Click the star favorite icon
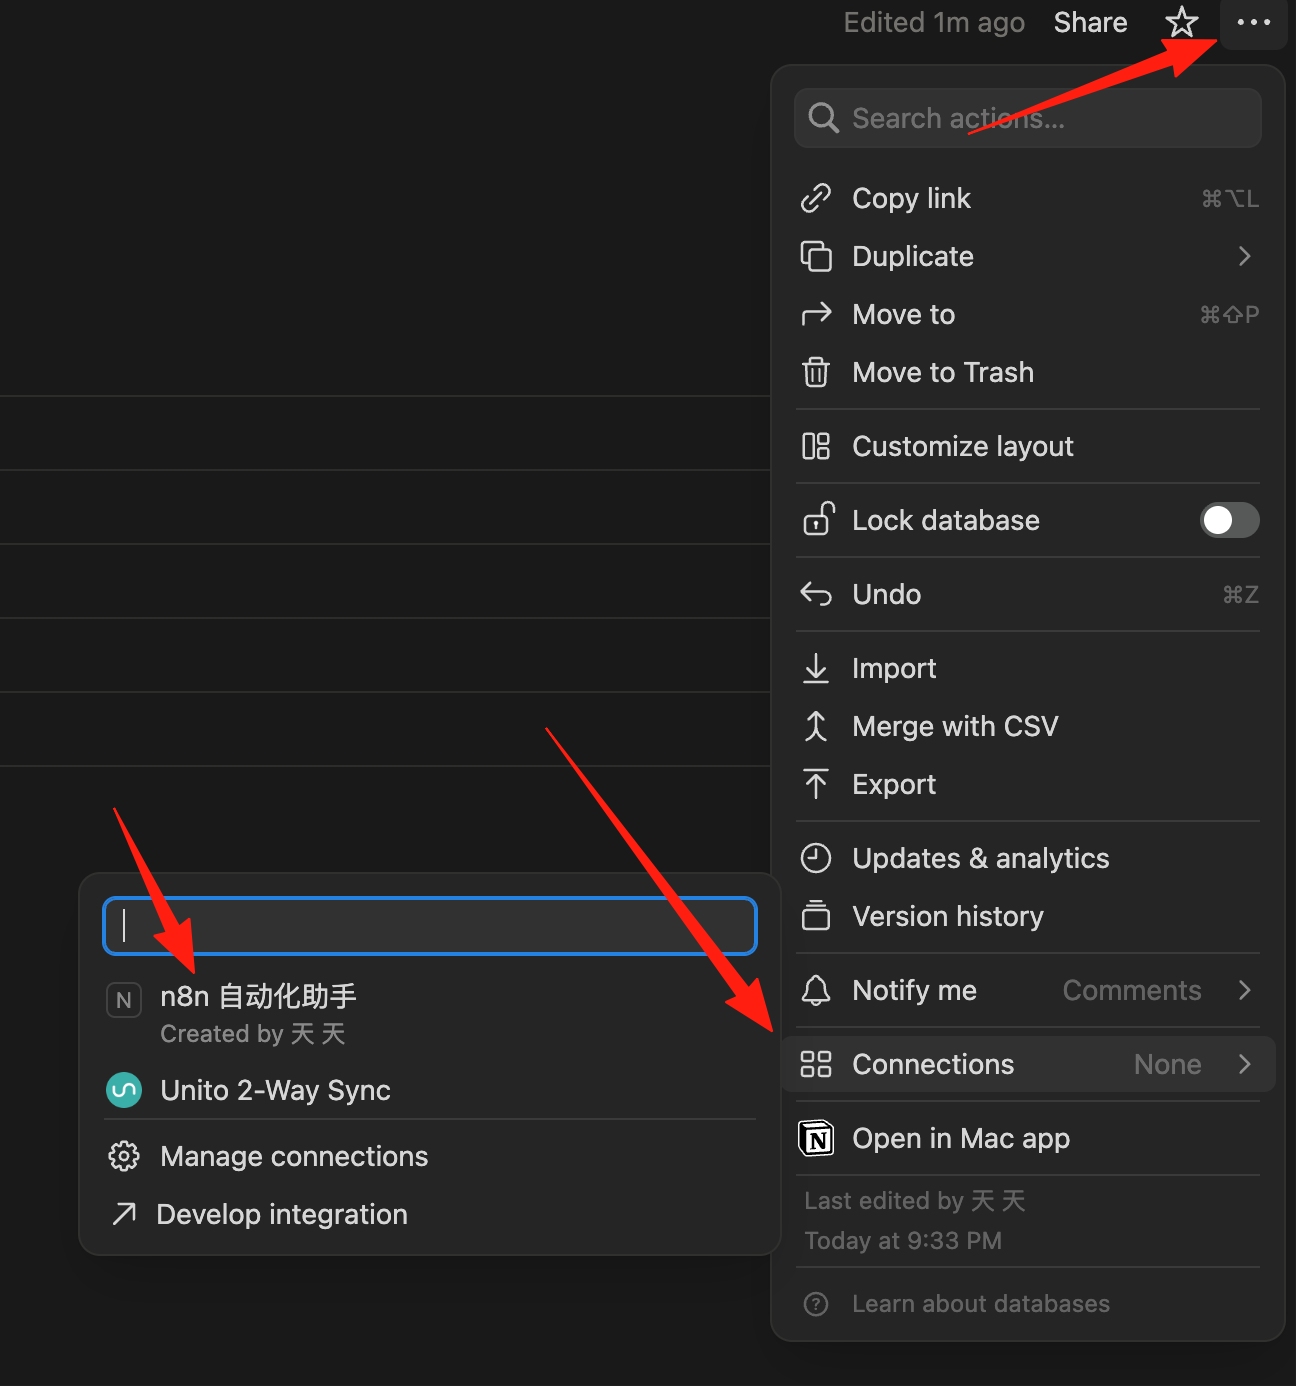The width and height of the screenshot is (1296, 1386). pyautogui.click(x=1182, y=22)
